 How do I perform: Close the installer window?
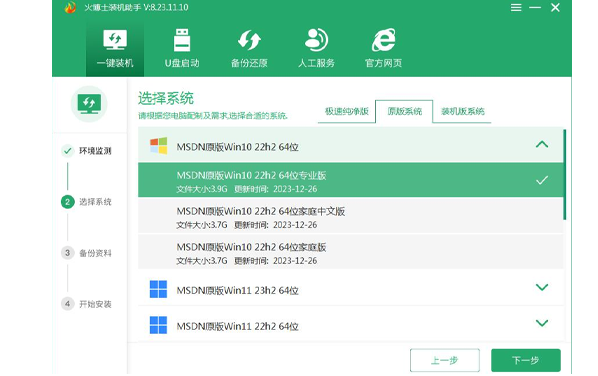coord(555,8)
